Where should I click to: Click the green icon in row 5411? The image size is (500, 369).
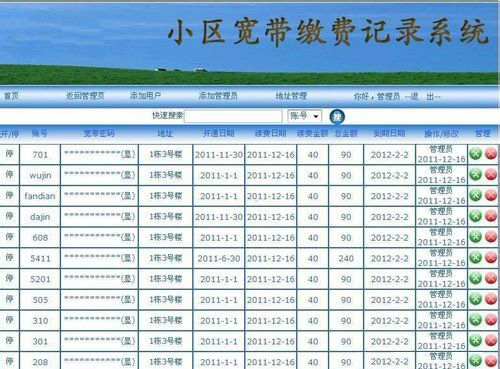pos(475,257)
